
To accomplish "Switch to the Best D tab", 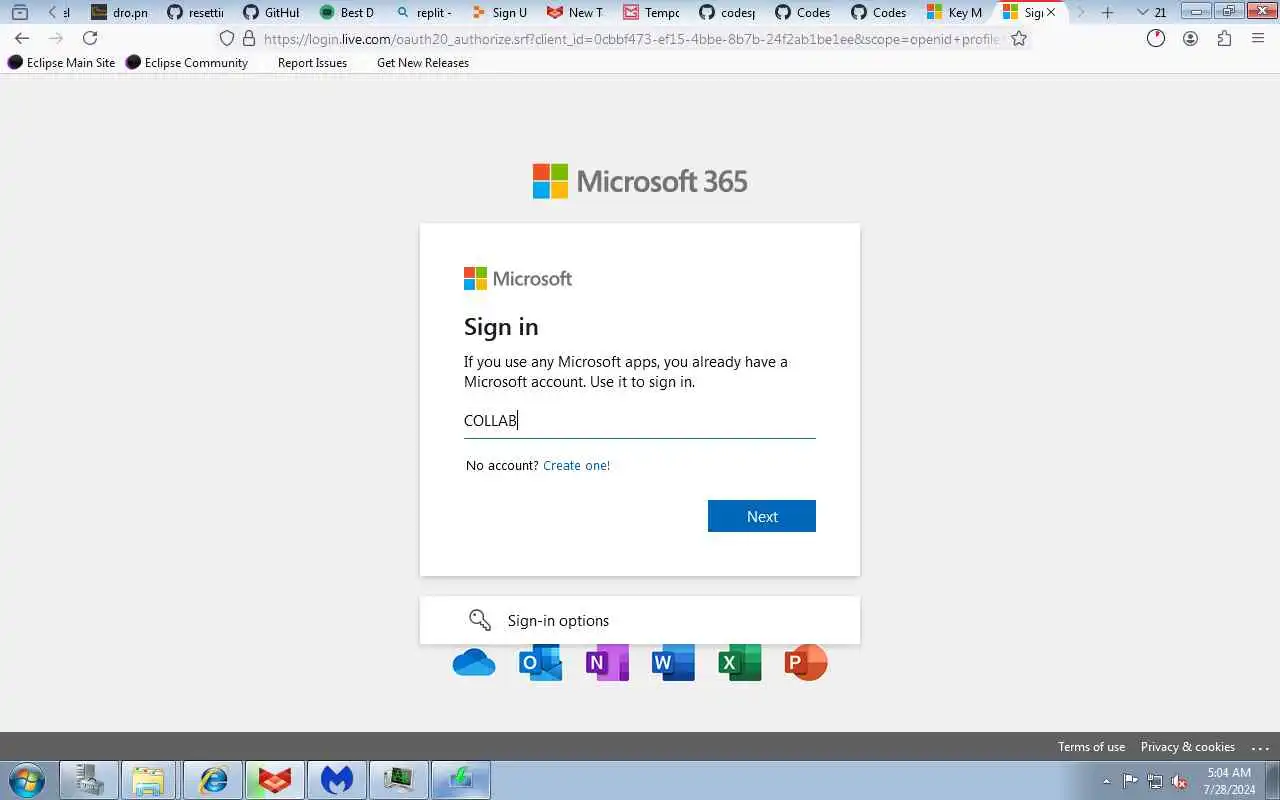I will point(348,12).
